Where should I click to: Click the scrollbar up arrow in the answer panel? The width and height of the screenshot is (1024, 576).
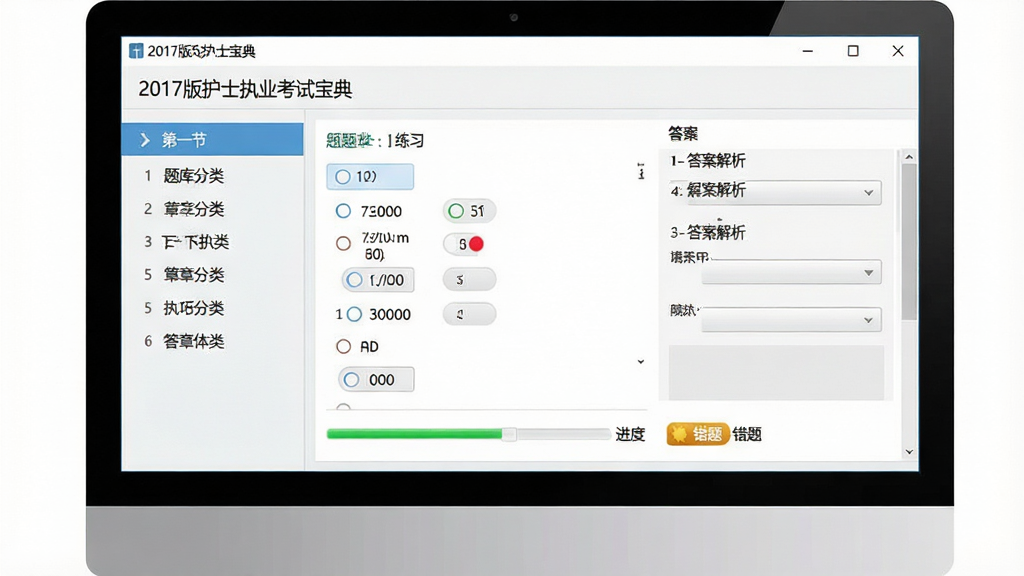[x=909, y=157]
